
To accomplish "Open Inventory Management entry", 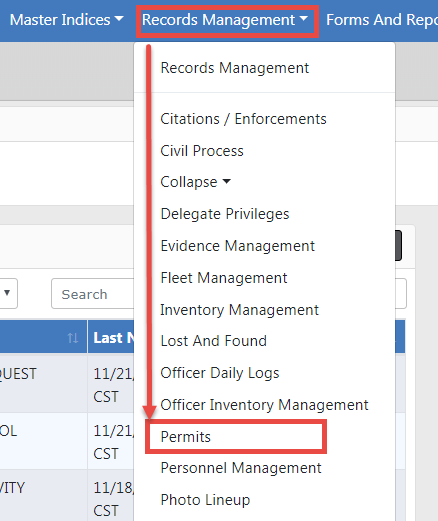I will (239, 310).
